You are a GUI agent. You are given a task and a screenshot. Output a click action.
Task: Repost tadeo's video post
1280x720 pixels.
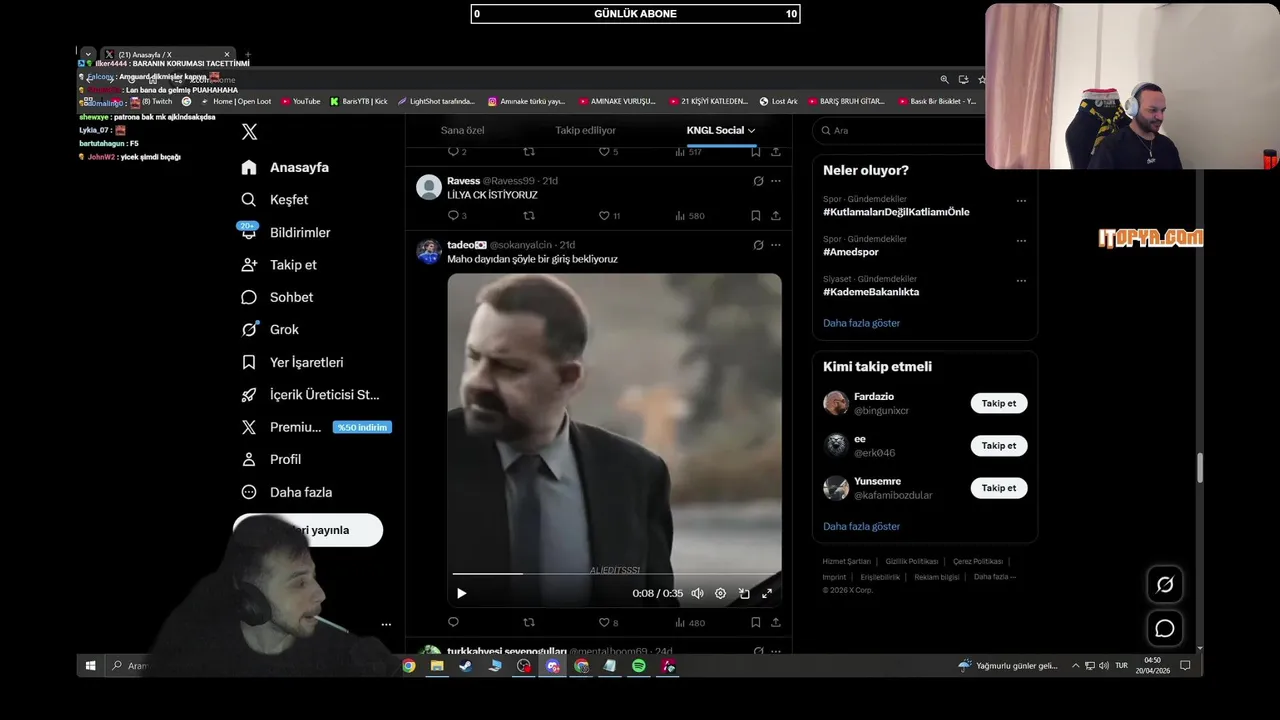click(x=529, y=622)
